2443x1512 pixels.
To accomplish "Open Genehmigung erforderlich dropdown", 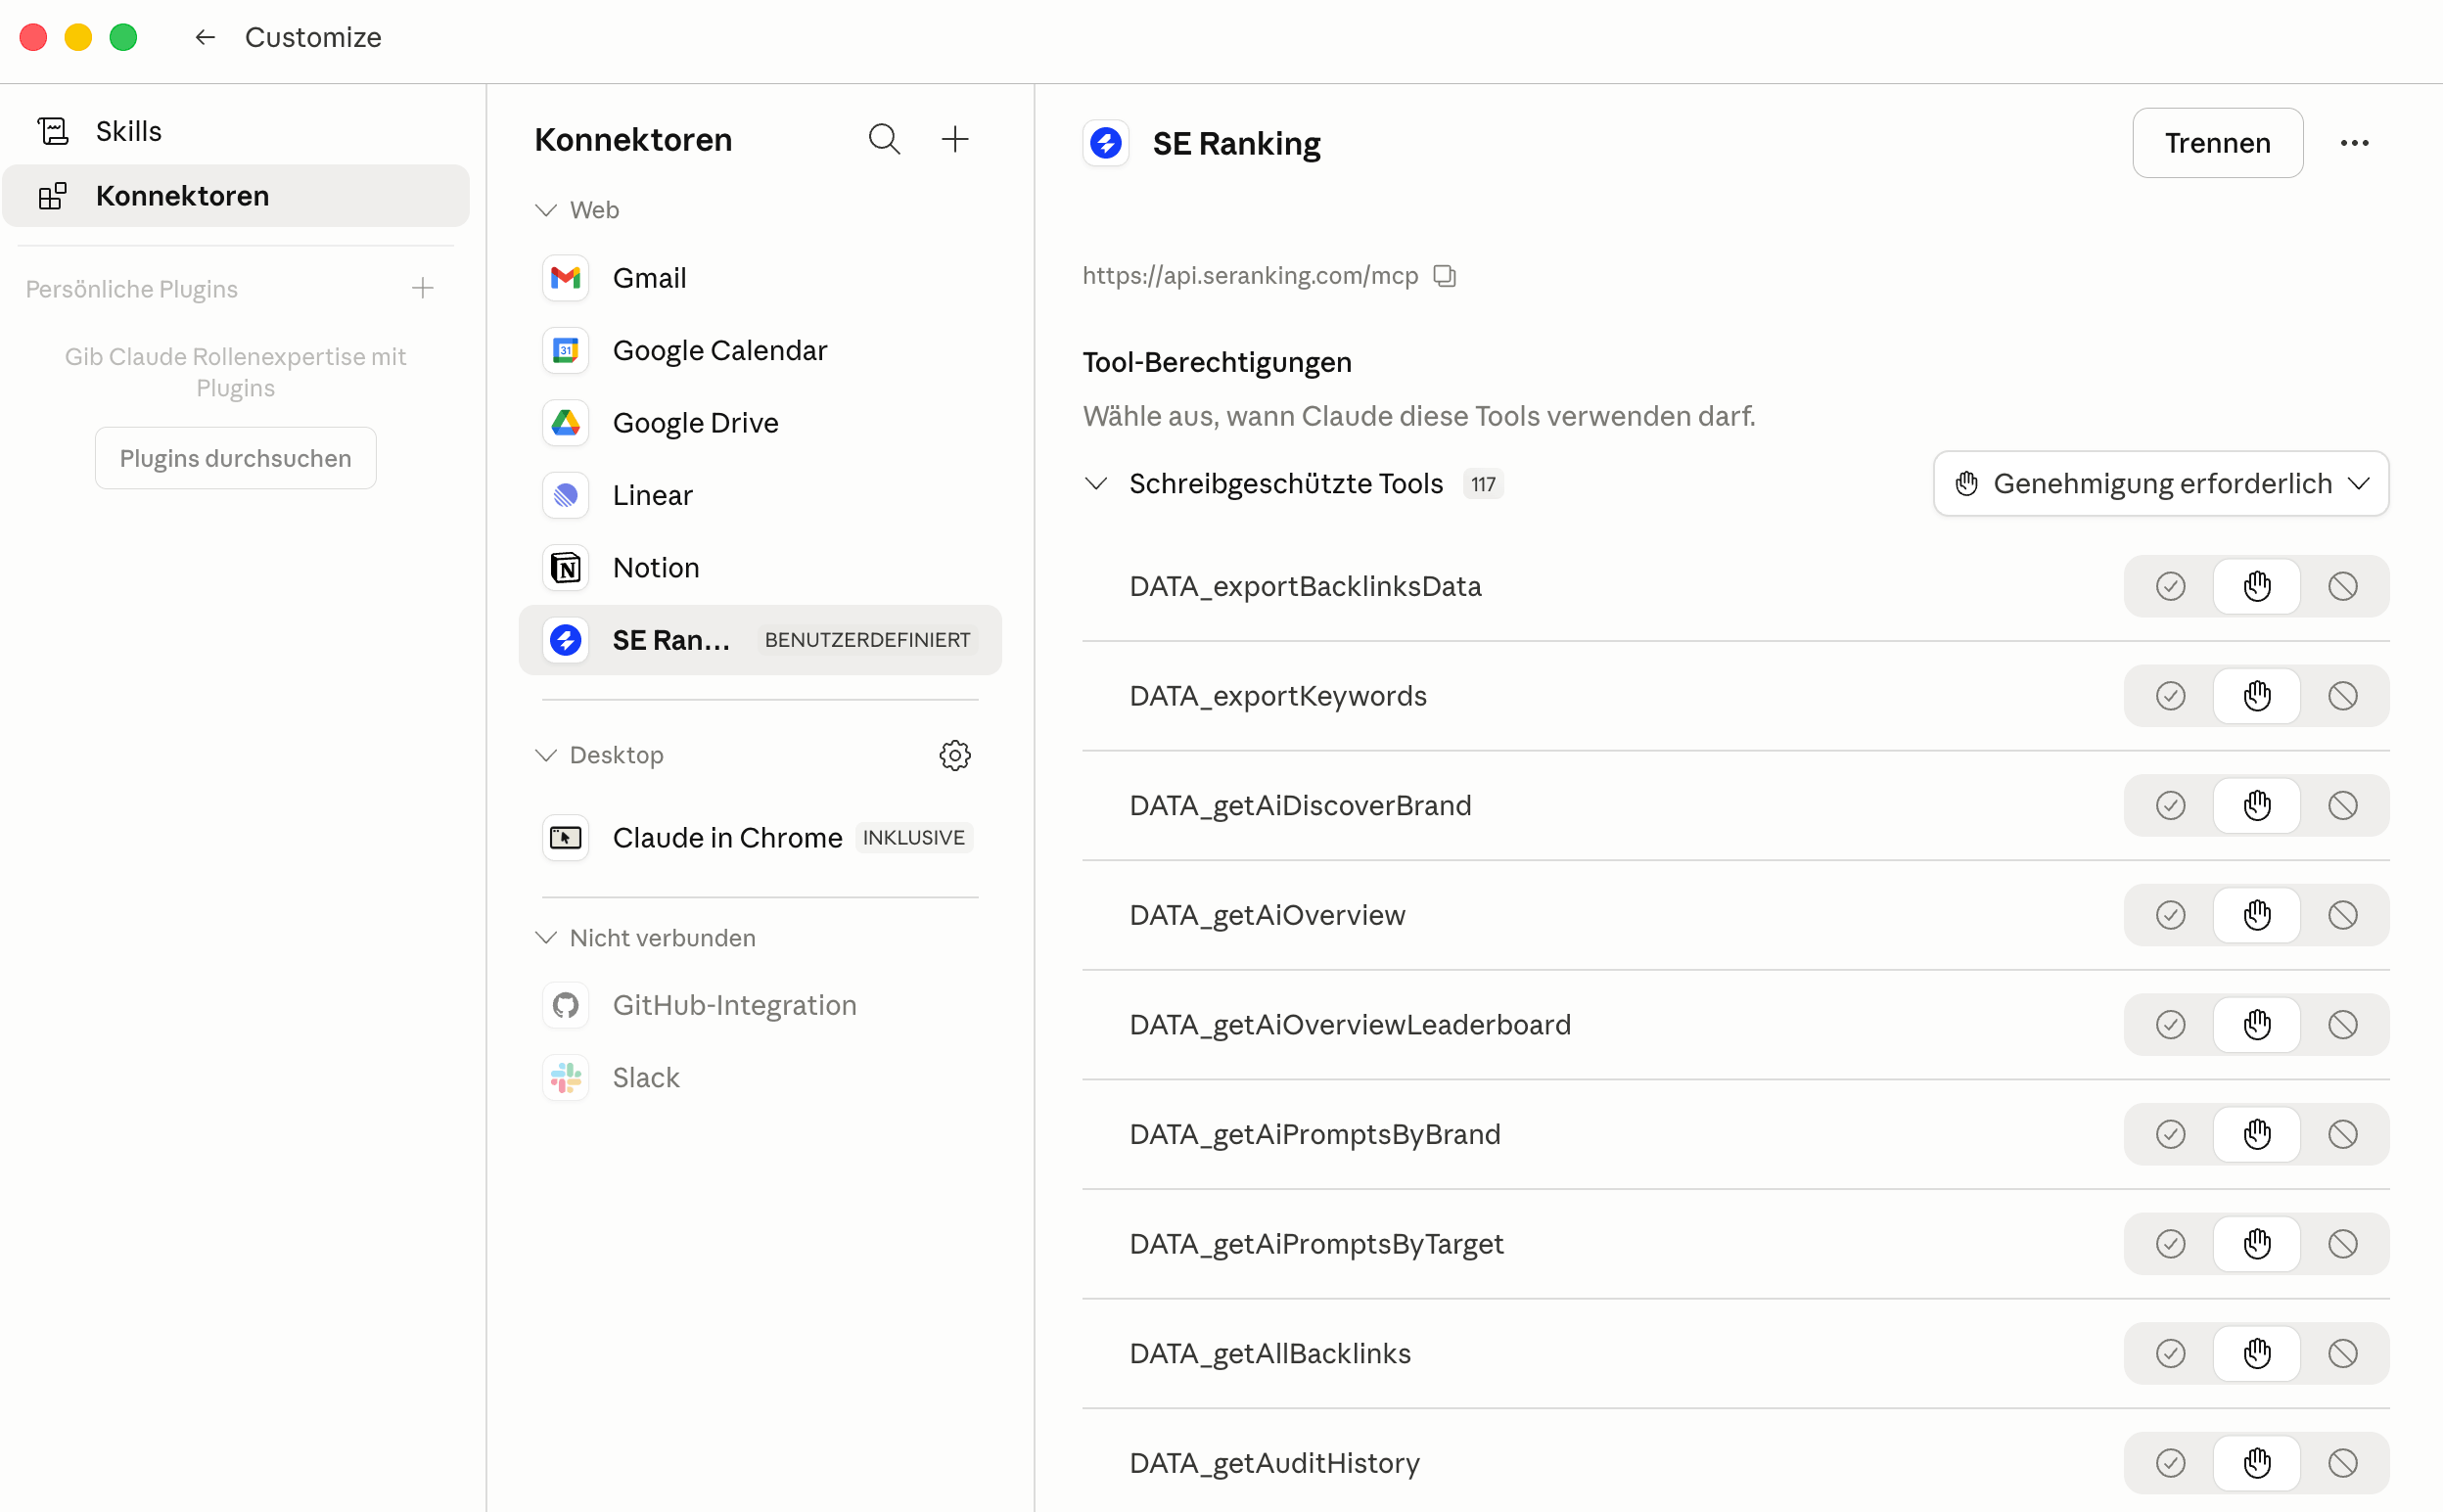I will coord(2160,484).
